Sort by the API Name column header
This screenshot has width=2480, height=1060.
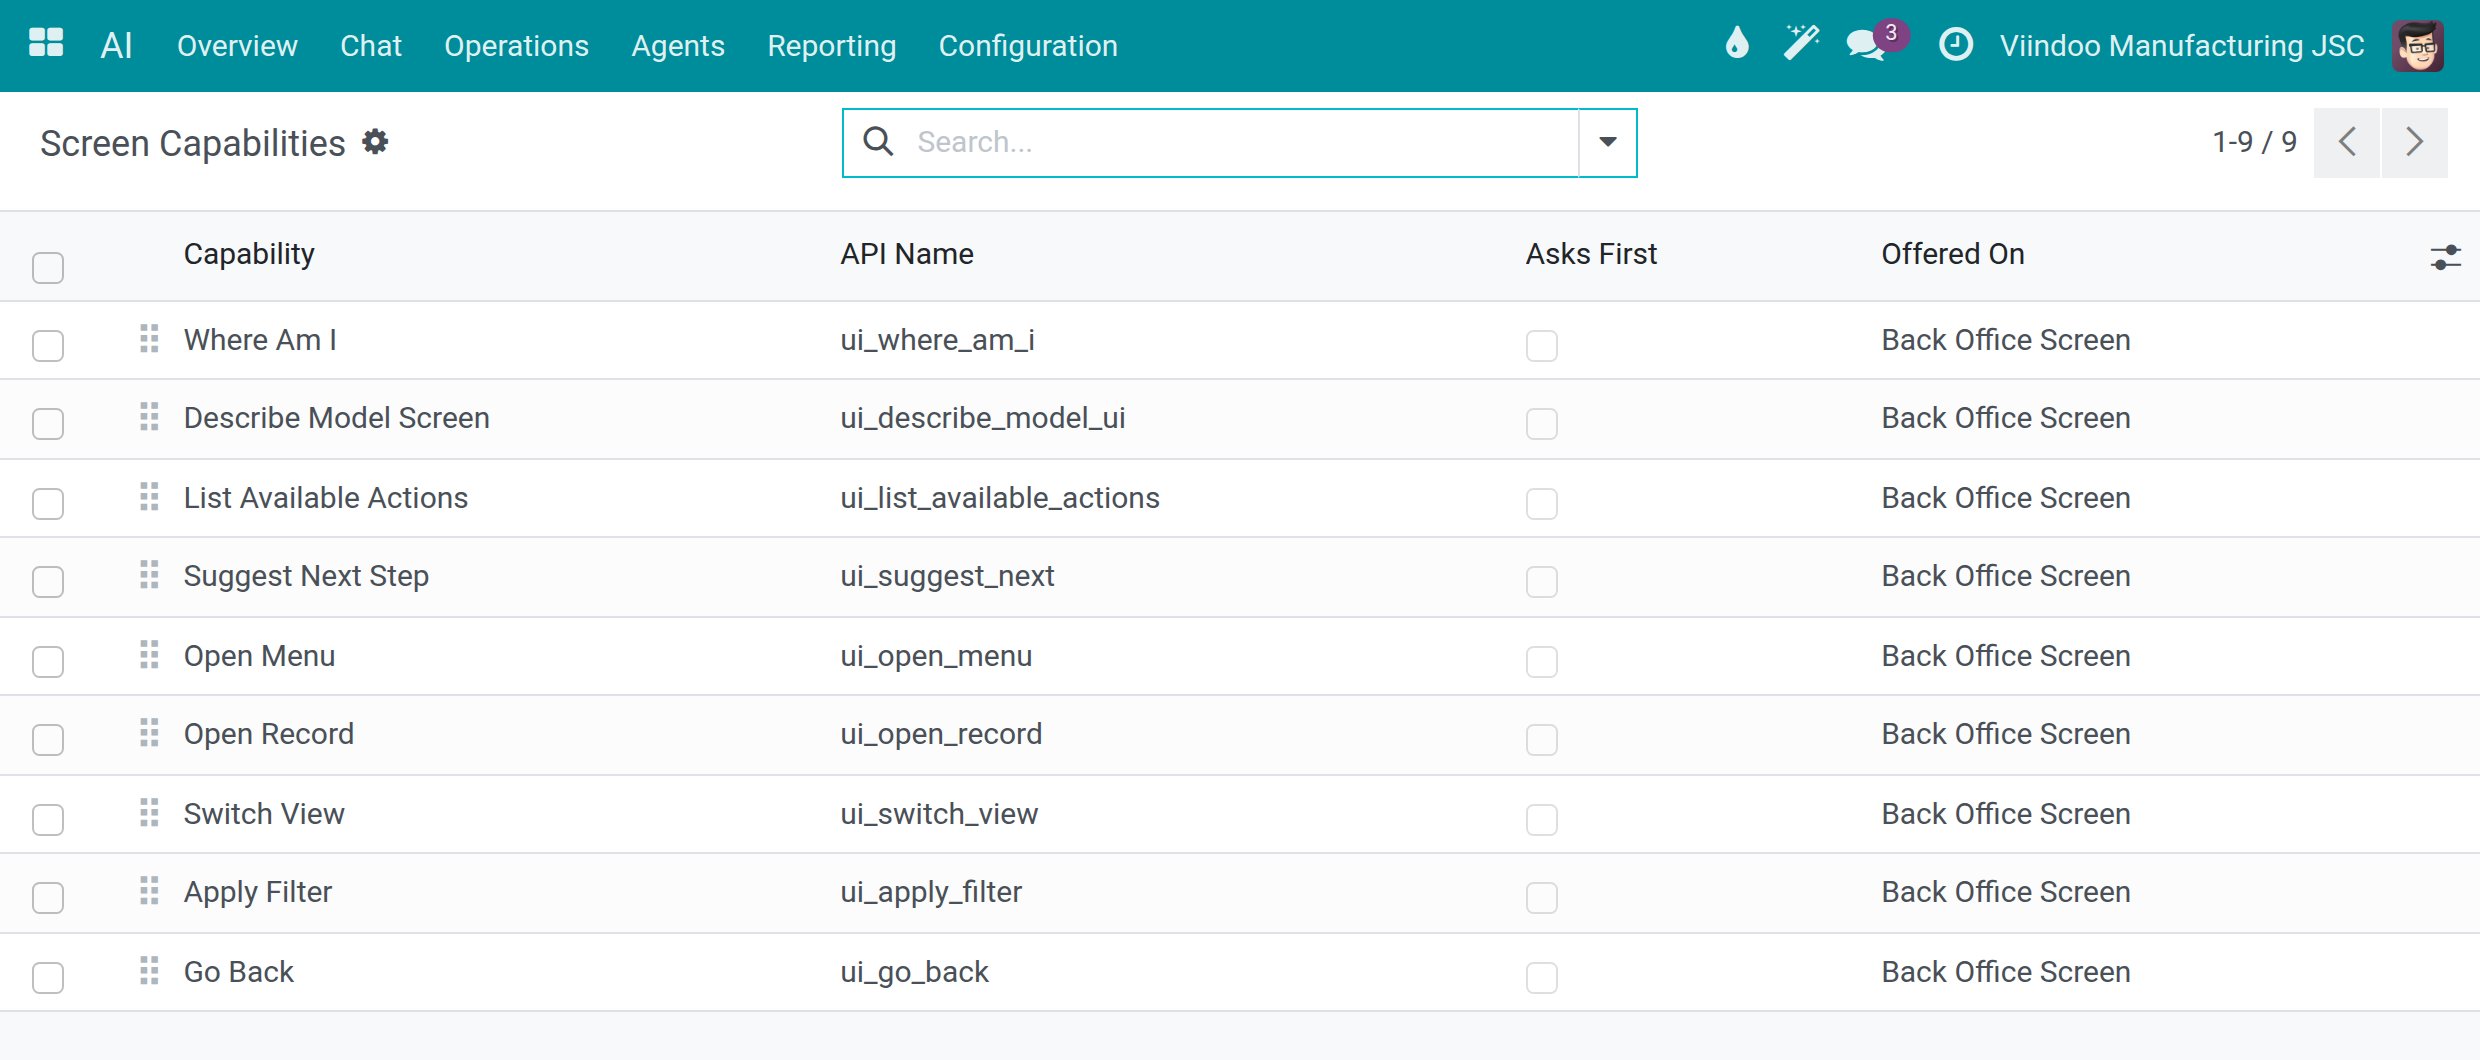click(x=907, y=254)
